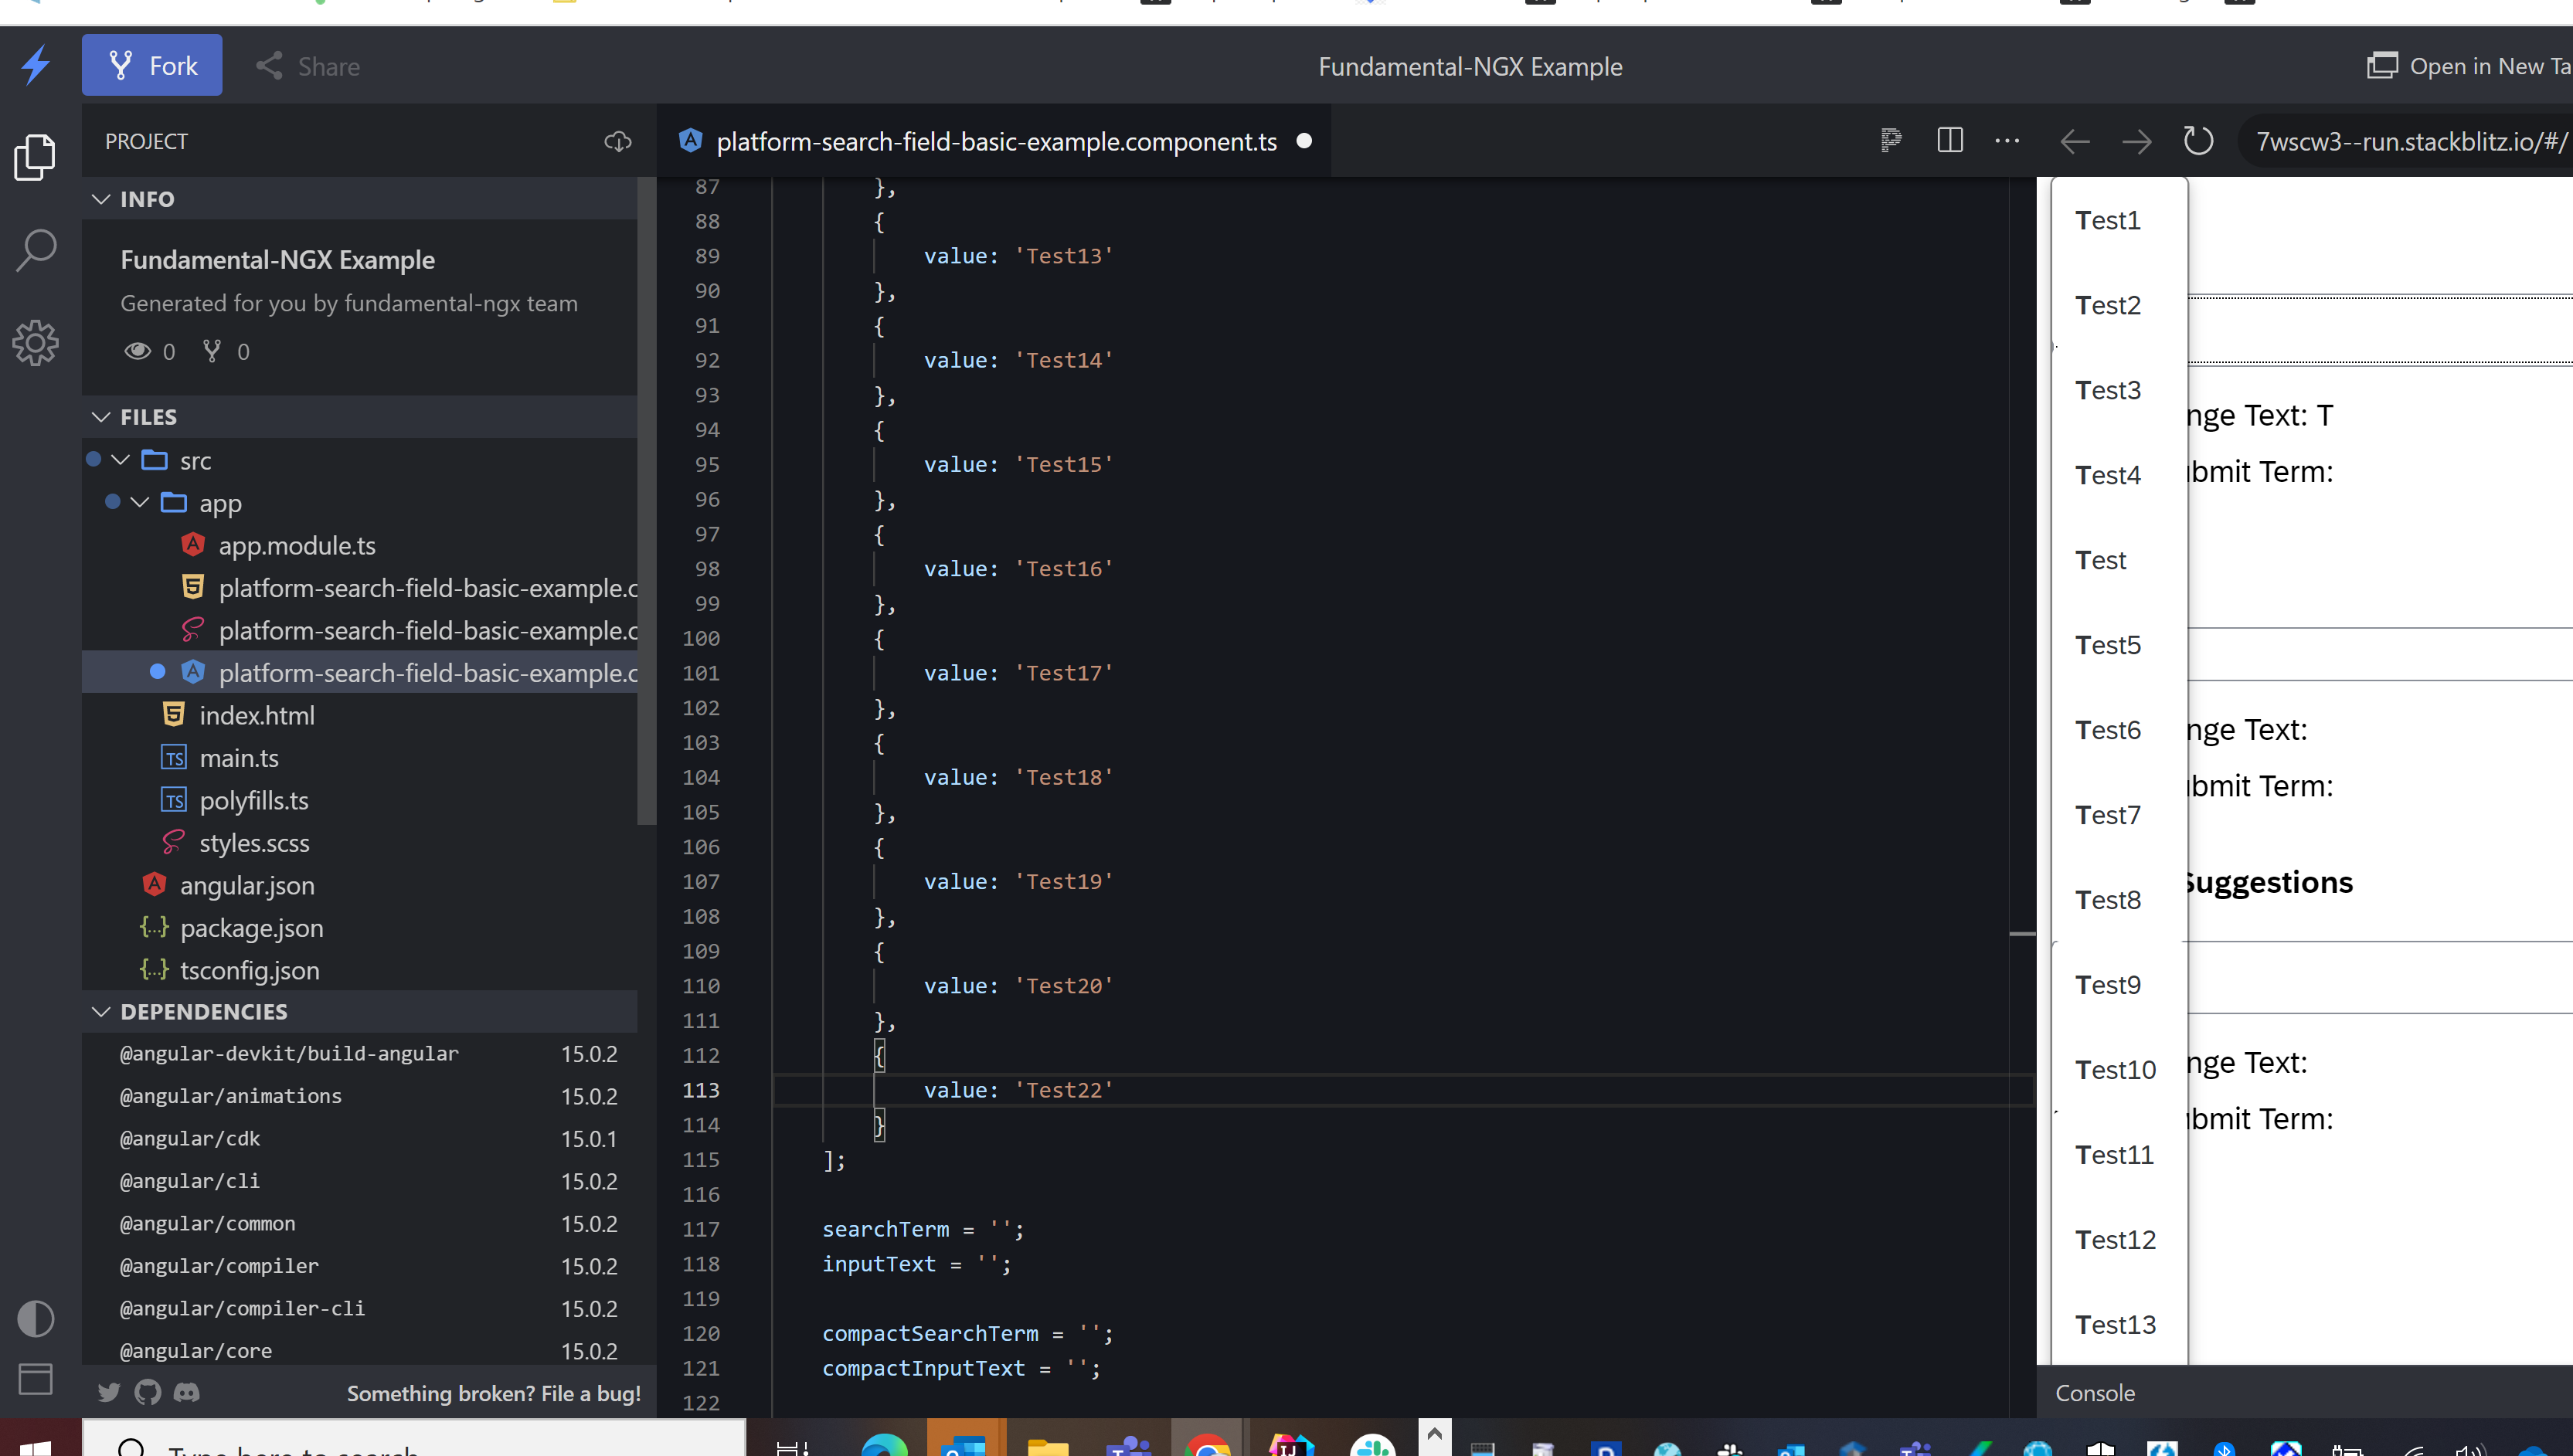Image resolution: width=2573 pixels, height=1456 pixels.
Task: Collapse the FILES section
Action: click(x=100, y=417)
